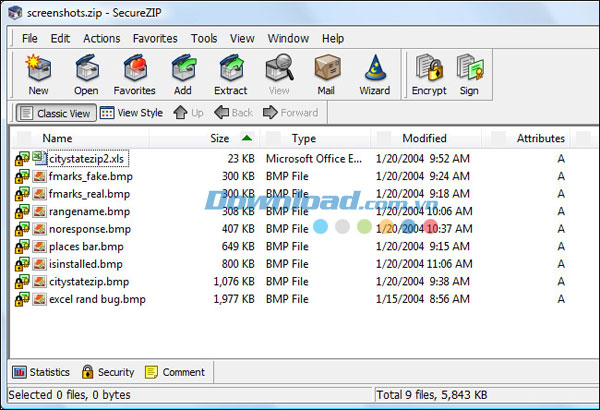Sort files by the Size column header

click(219, 139)
